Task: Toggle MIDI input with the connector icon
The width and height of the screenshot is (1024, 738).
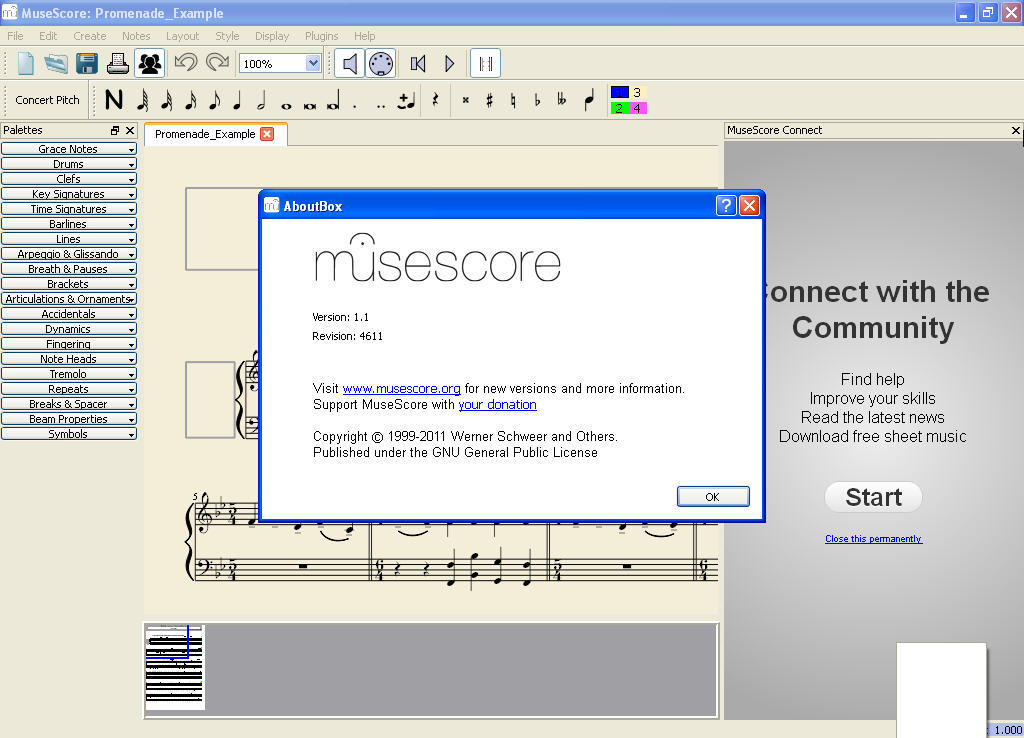Action: tap(381, 62)
